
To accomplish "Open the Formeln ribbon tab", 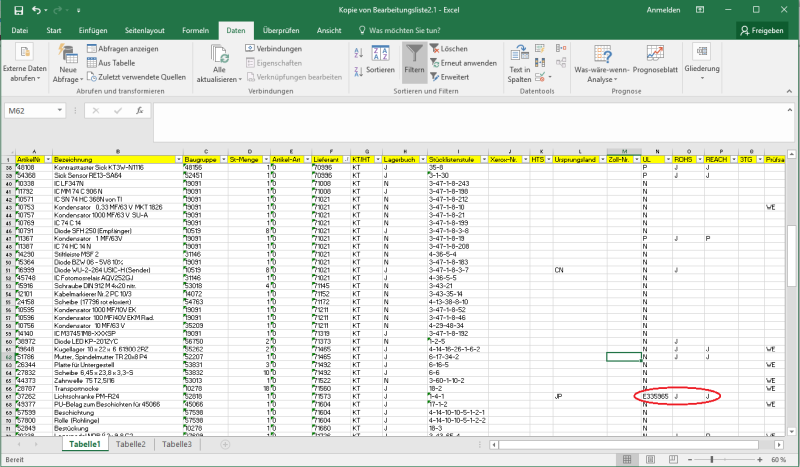I will click(195, 31).
